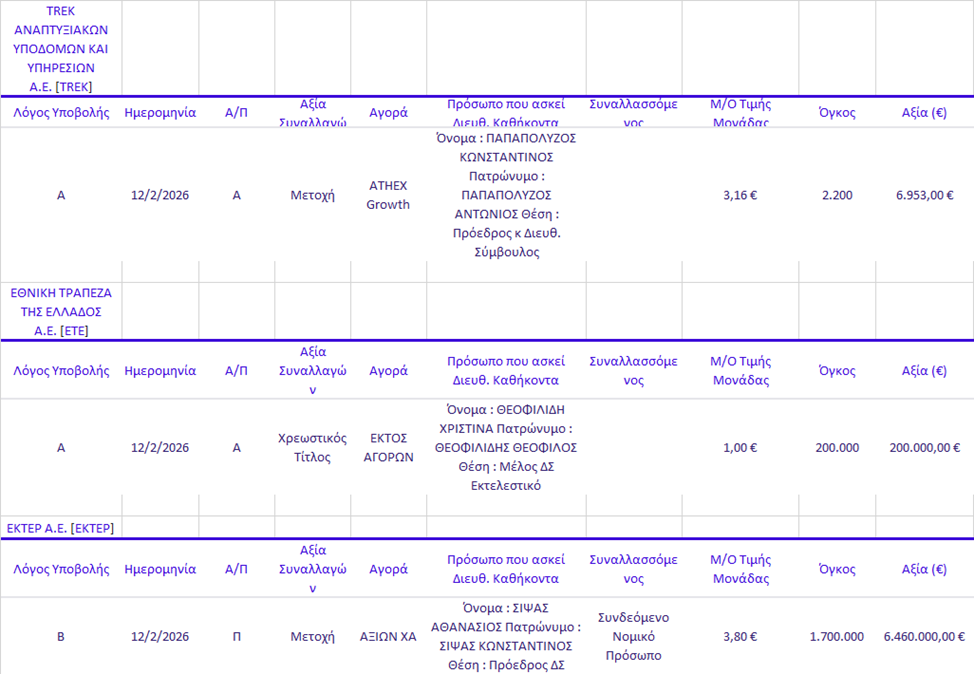Click the 200.000,00 € value cell
The width and height of the screenshot is (974, 674).
924,447
